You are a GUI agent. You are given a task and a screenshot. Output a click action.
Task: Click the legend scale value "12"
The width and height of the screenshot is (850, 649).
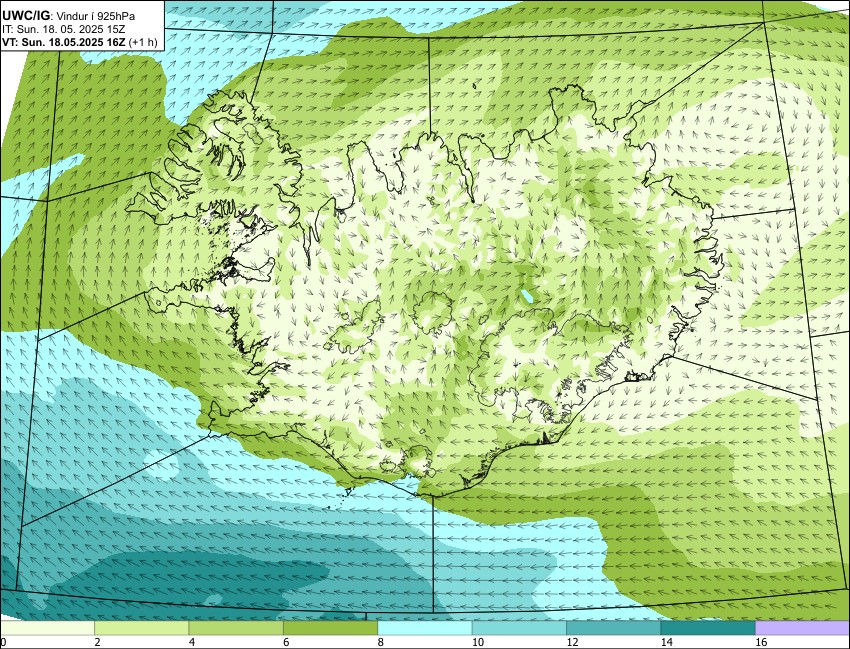click(572, 642)
